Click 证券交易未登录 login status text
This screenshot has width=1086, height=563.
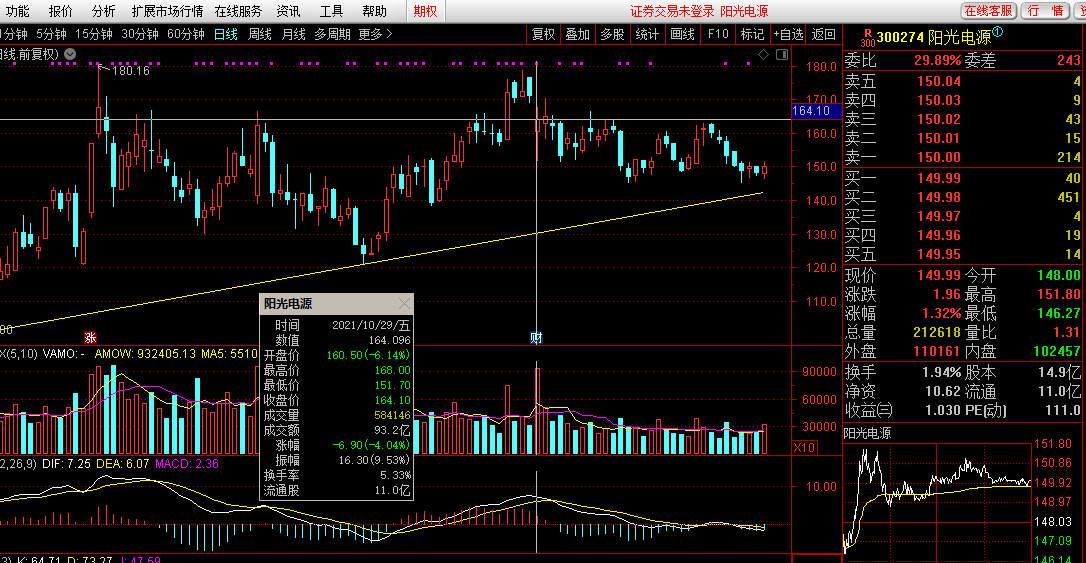672,11
